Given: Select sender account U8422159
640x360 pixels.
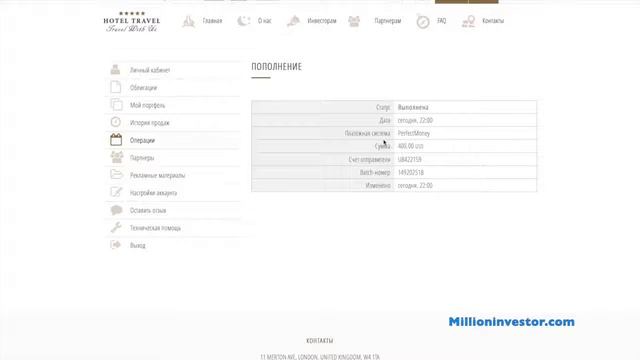Looking at the screenshot, I should coord(409,160).
